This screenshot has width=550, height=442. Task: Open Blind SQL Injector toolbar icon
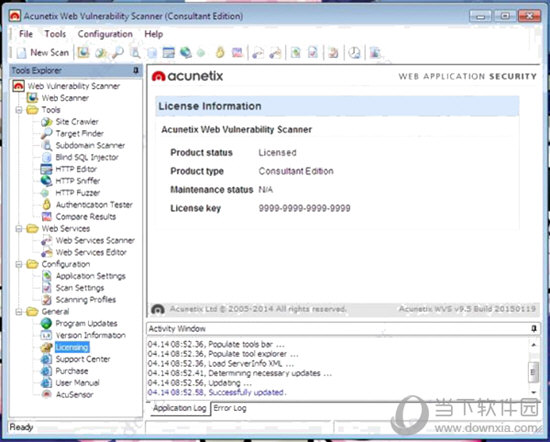click(152, 53)
